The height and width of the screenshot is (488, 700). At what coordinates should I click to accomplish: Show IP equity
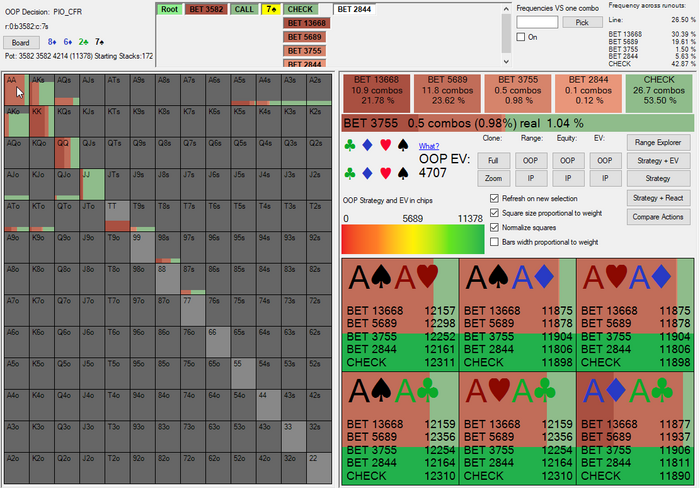pyautogui.click(x=568, y=178)
